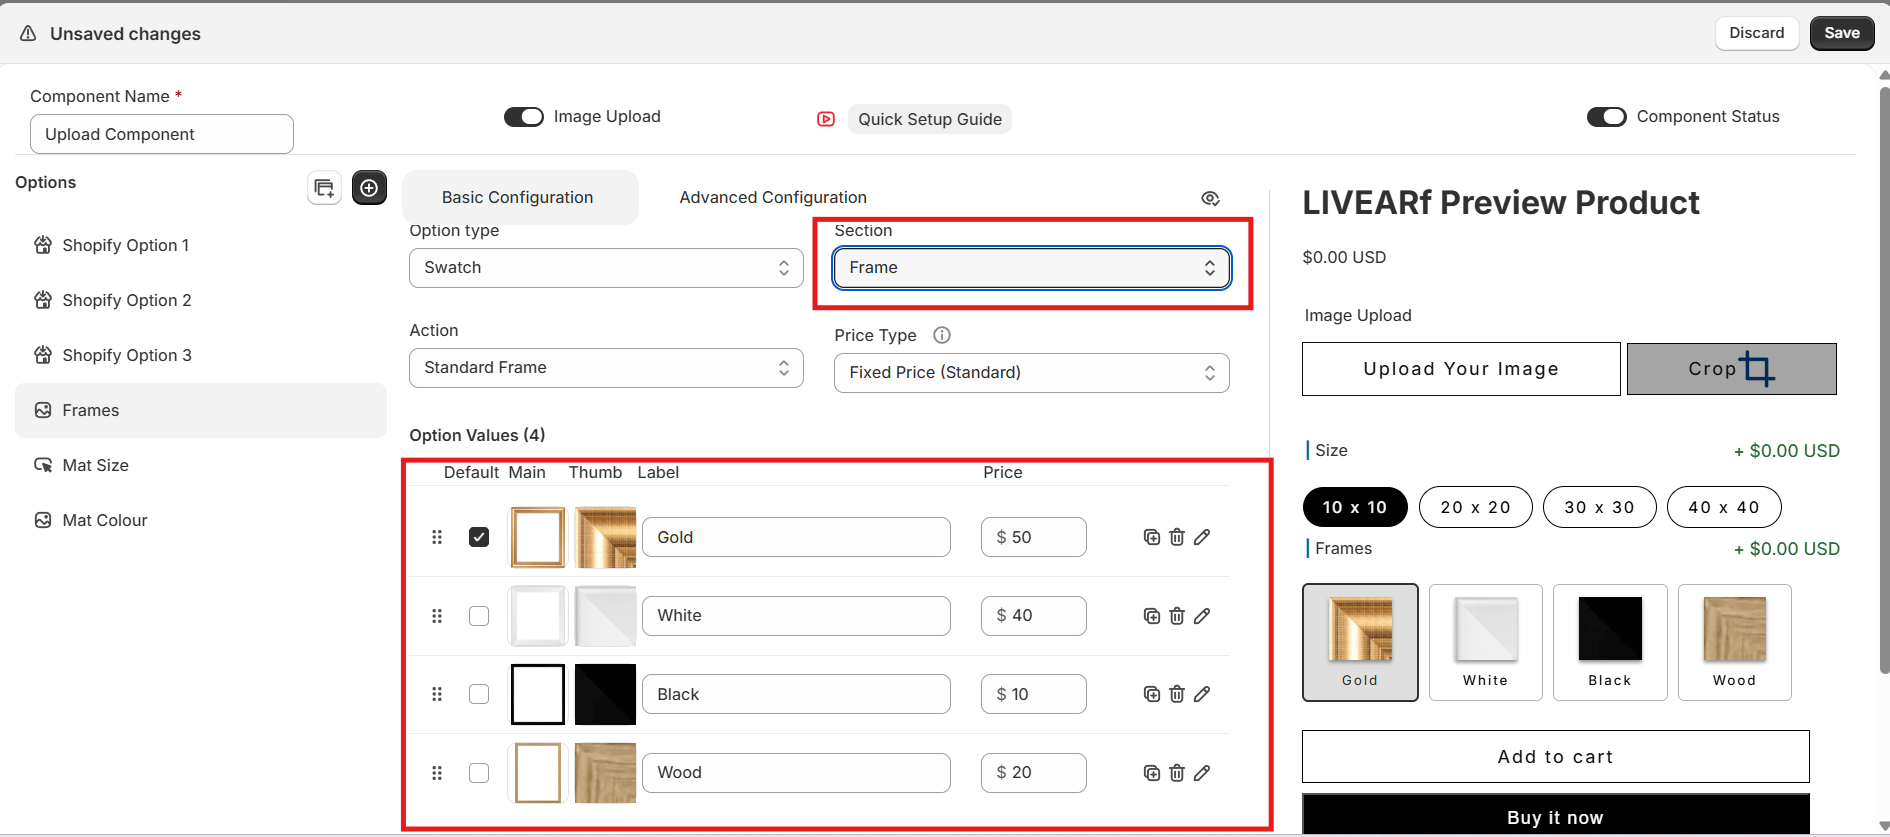Click the unsaved changes warning icon
This screenshot has width=1890, height=837.
tap(28, 34)
